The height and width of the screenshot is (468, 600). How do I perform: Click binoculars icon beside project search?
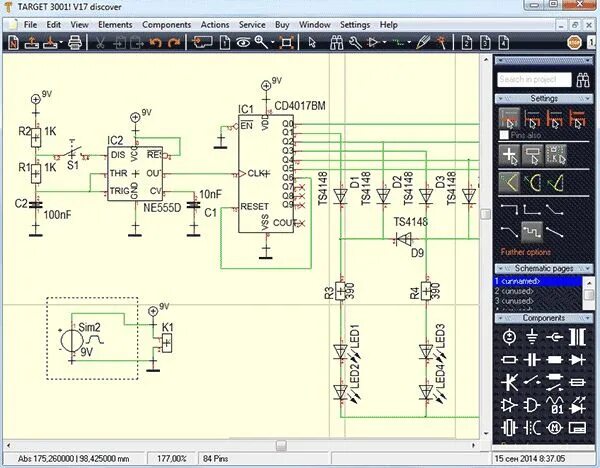click(x=583, y=80)
